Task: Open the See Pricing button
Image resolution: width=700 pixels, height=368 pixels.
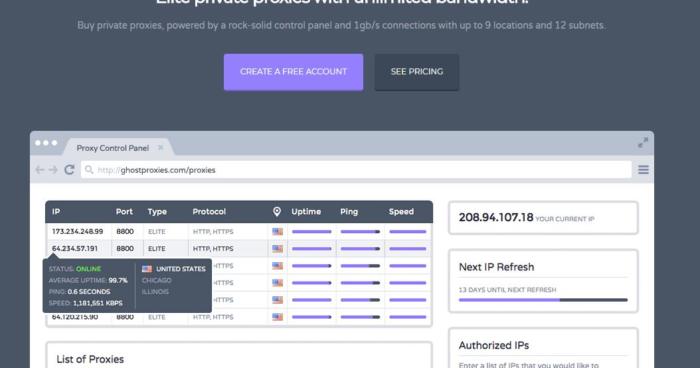Action: point(417,72)
